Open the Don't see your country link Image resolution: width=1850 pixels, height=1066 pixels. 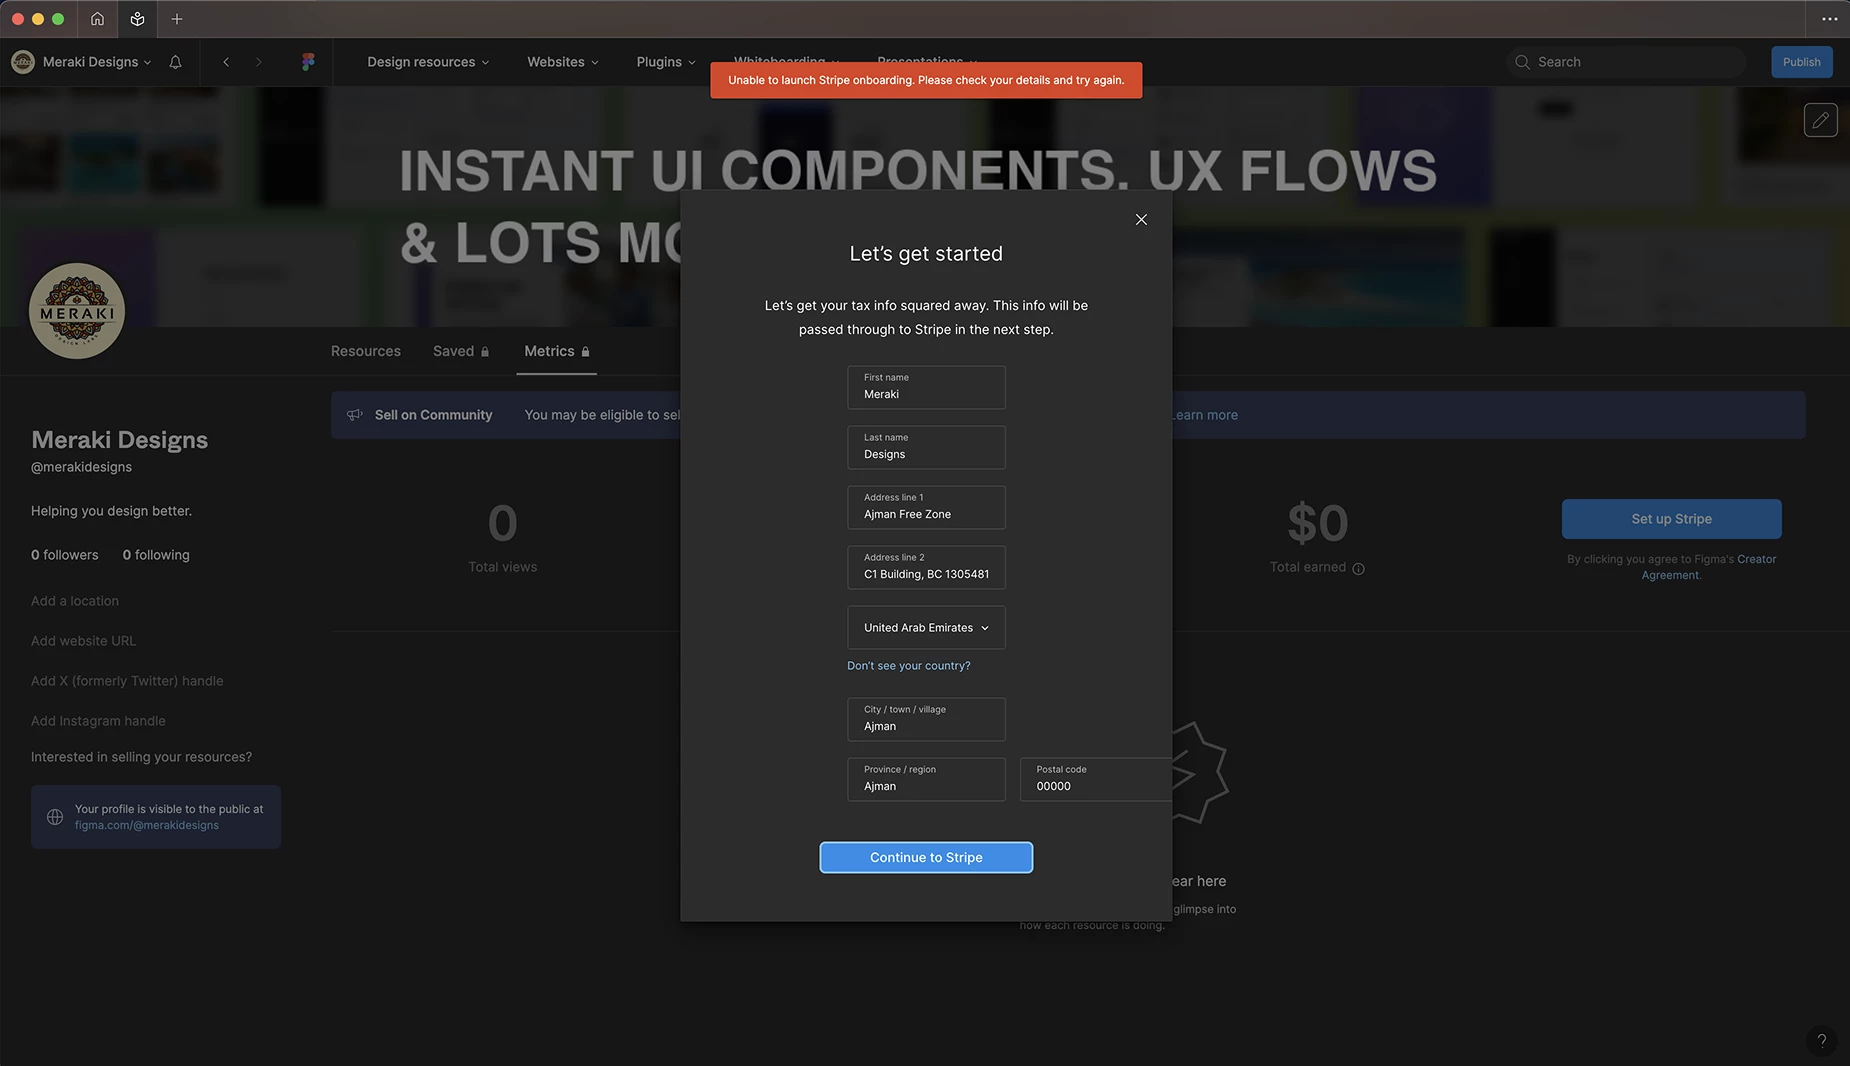coord(908,666)
